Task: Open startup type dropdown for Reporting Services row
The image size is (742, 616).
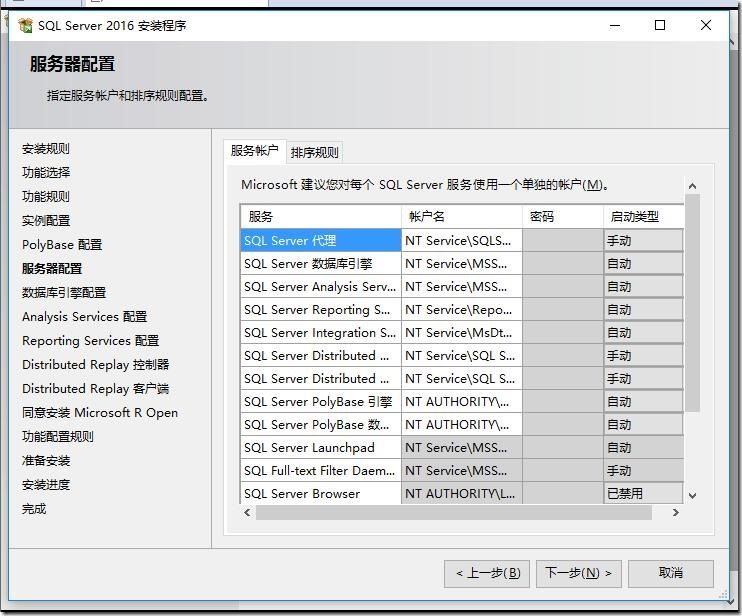Action: click(644, 310)
